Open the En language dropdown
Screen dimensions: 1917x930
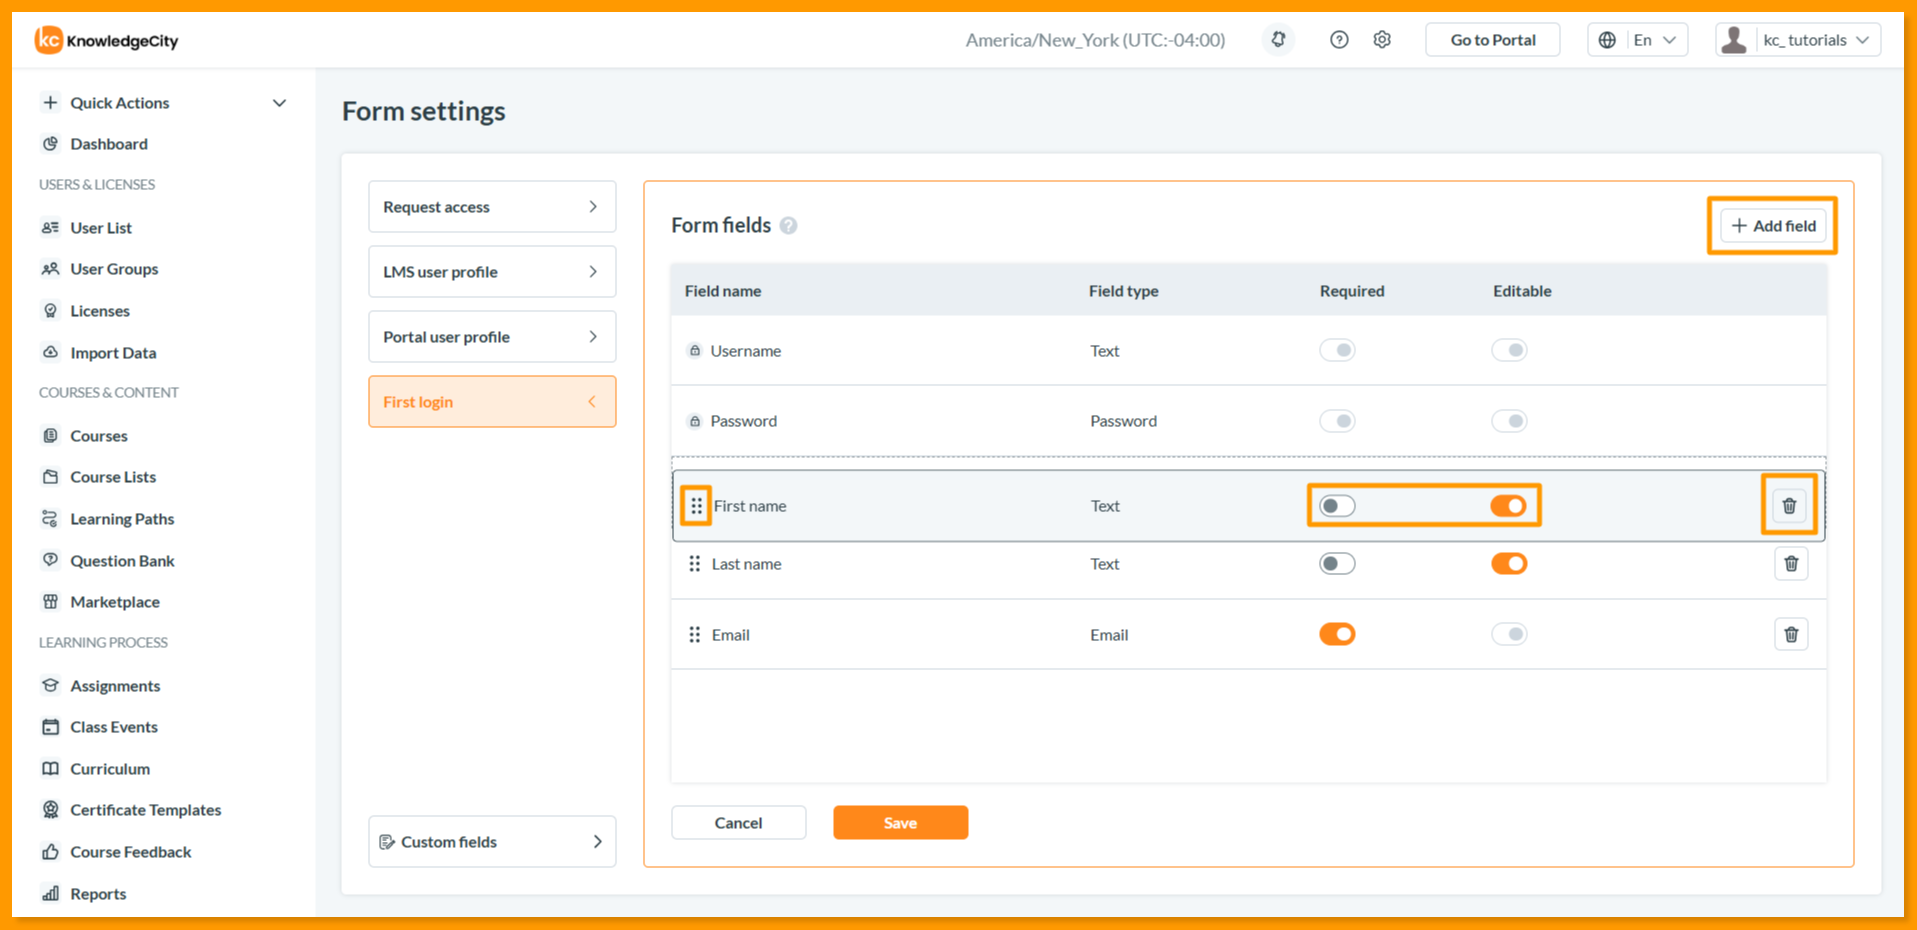[1638, 40]
